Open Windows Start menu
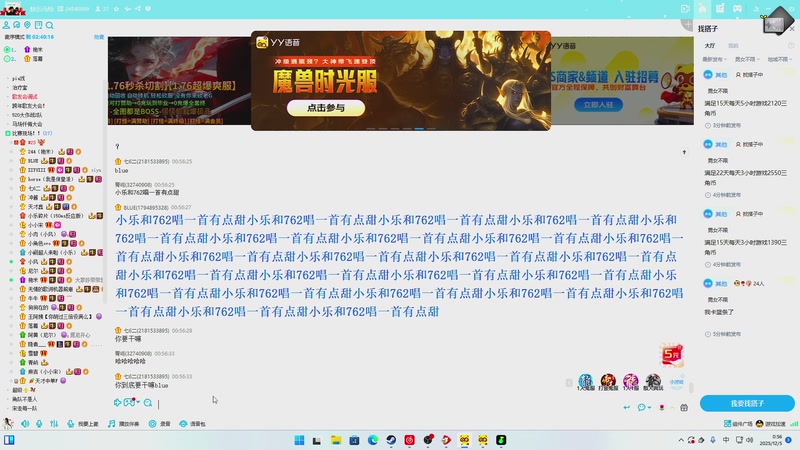Viewport: 800px width, 450px height. click(x=299, y=440)
